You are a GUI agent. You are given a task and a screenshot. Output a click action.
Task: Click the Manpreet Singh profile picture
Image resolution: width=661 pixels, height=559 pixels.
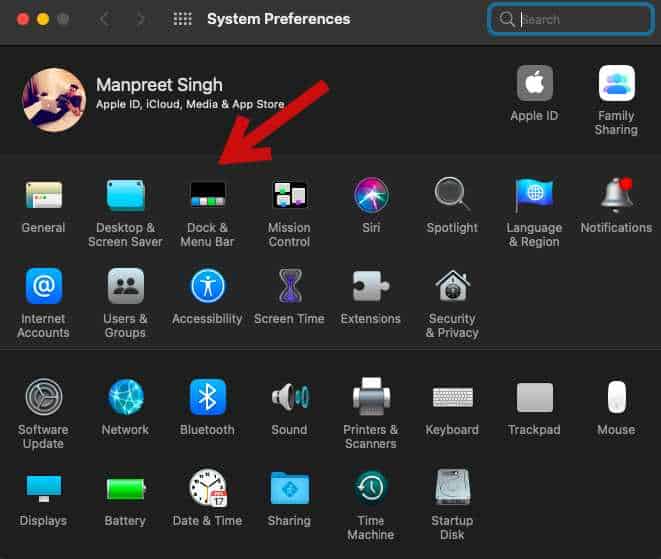(x=54, y=100)
